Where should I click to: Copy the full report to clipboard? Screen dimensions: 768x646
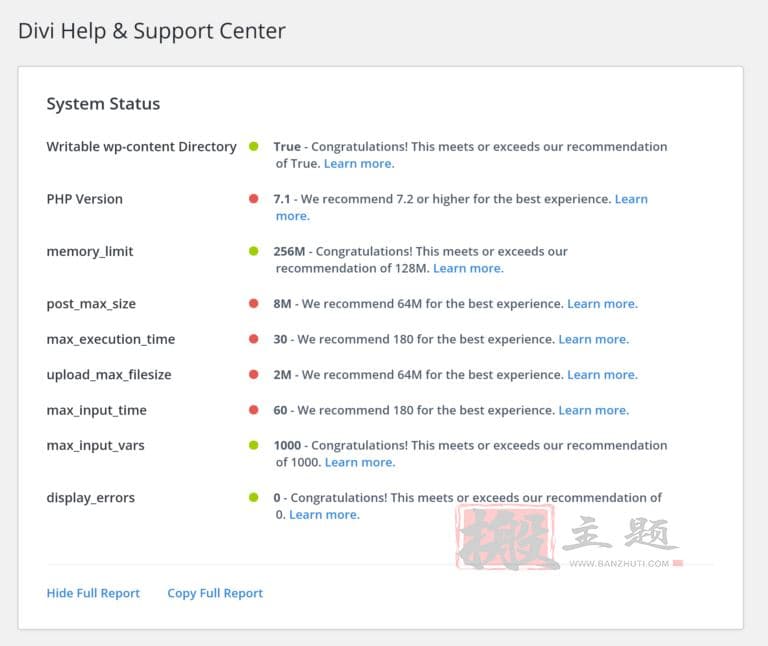click(215, 593)
